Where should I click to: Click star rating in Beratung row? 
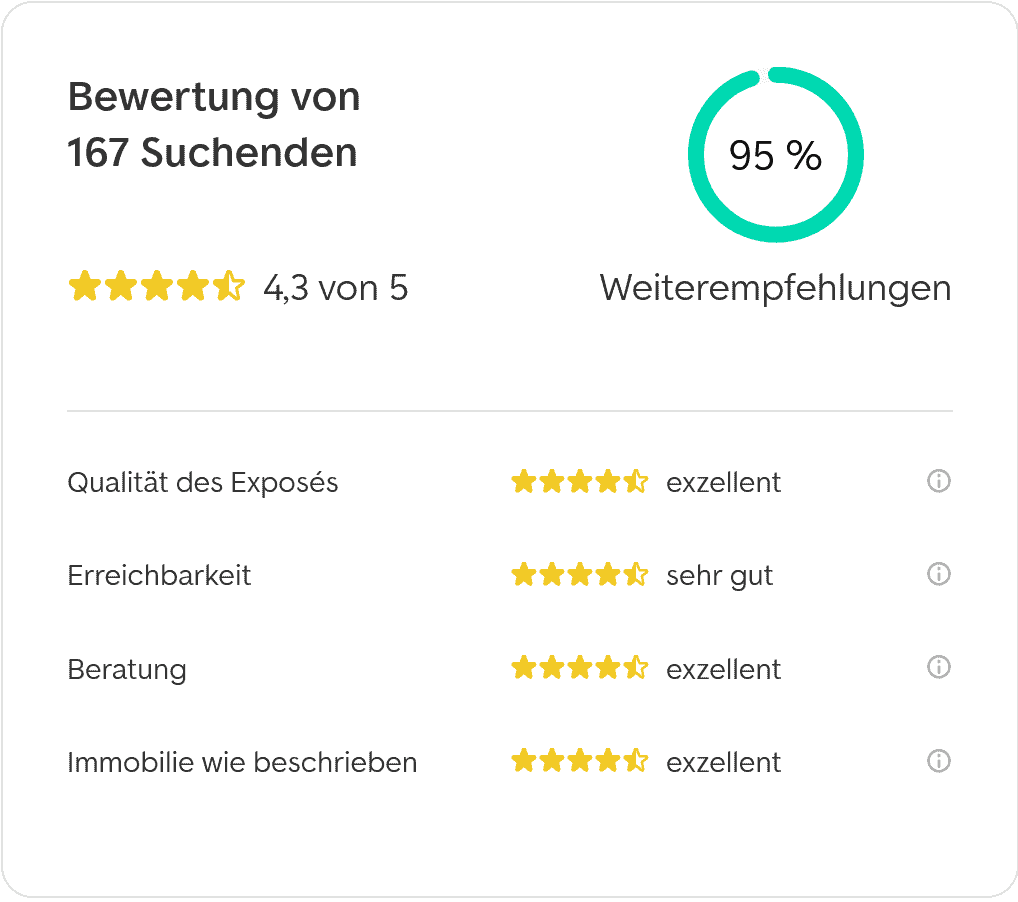click(x=580, y=668)
